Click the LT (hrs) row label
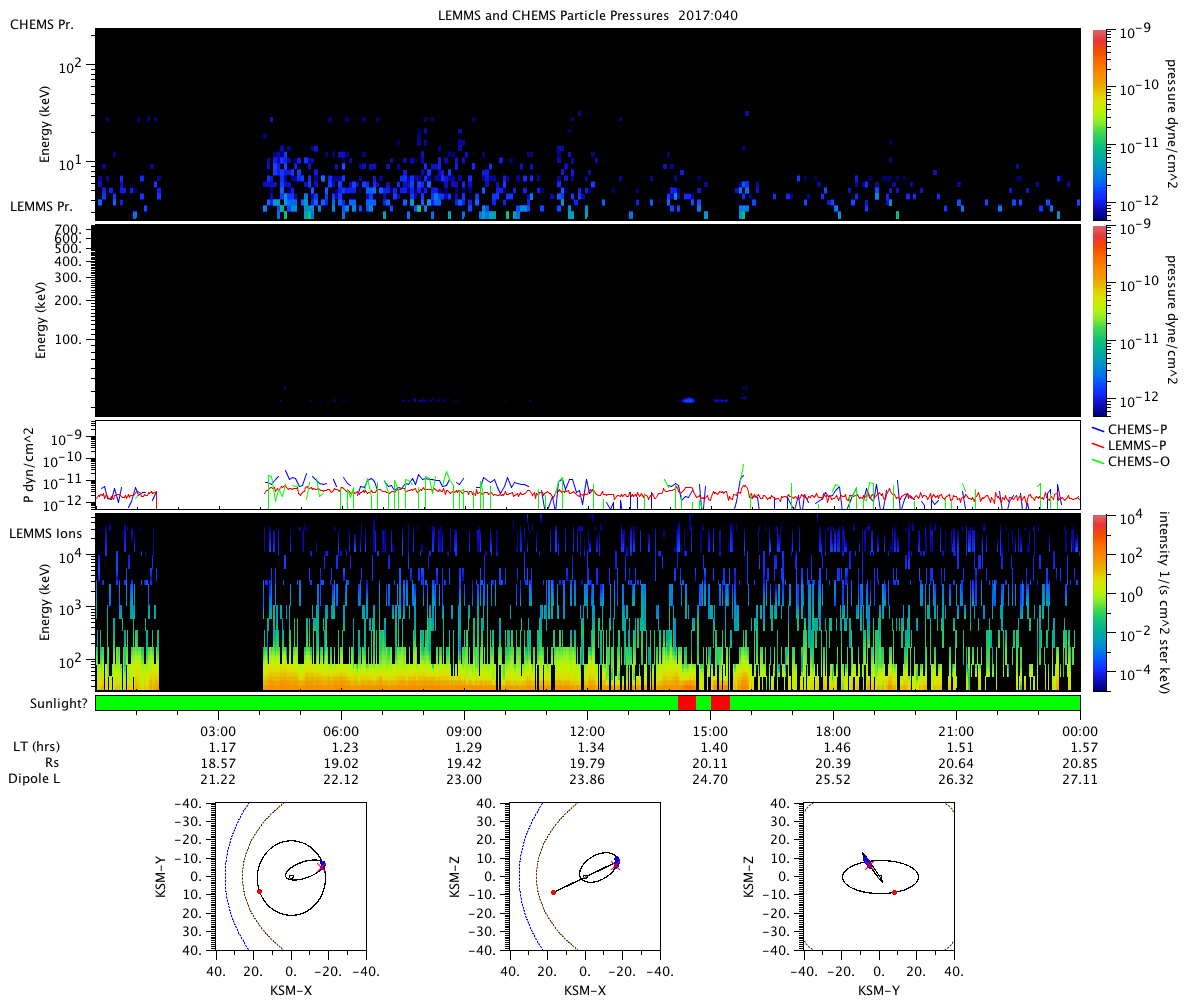 click(34, 747)
